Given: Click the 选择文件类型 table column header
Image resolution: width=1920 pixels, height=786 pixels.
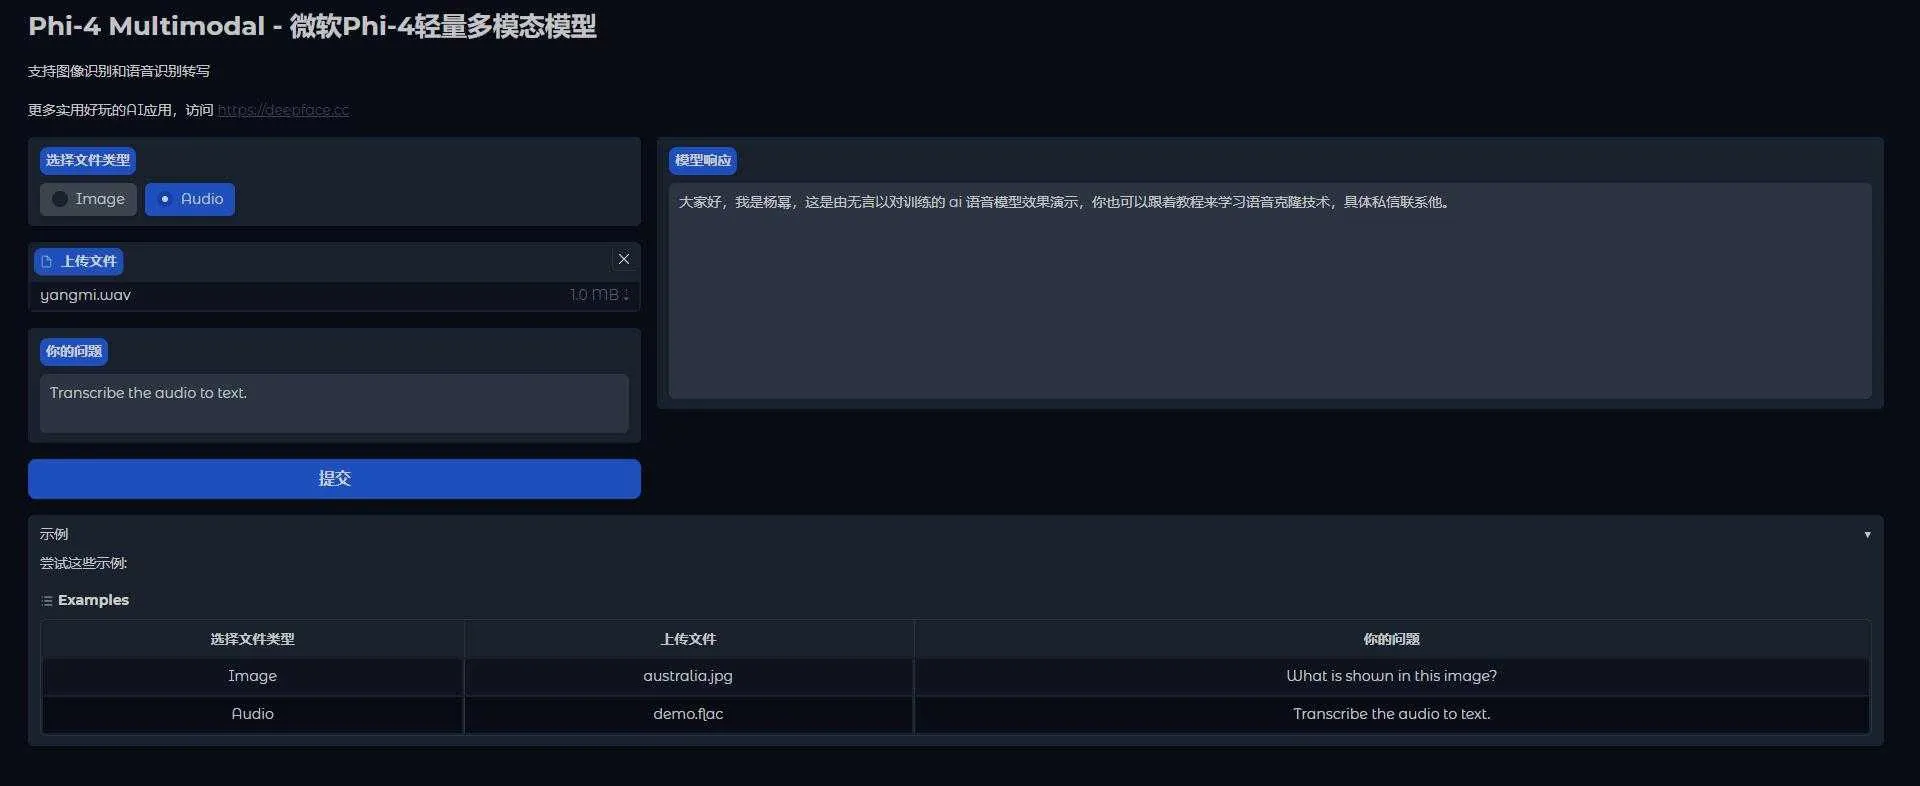Looking at the screenshot, I should click(x=252, y=639).
